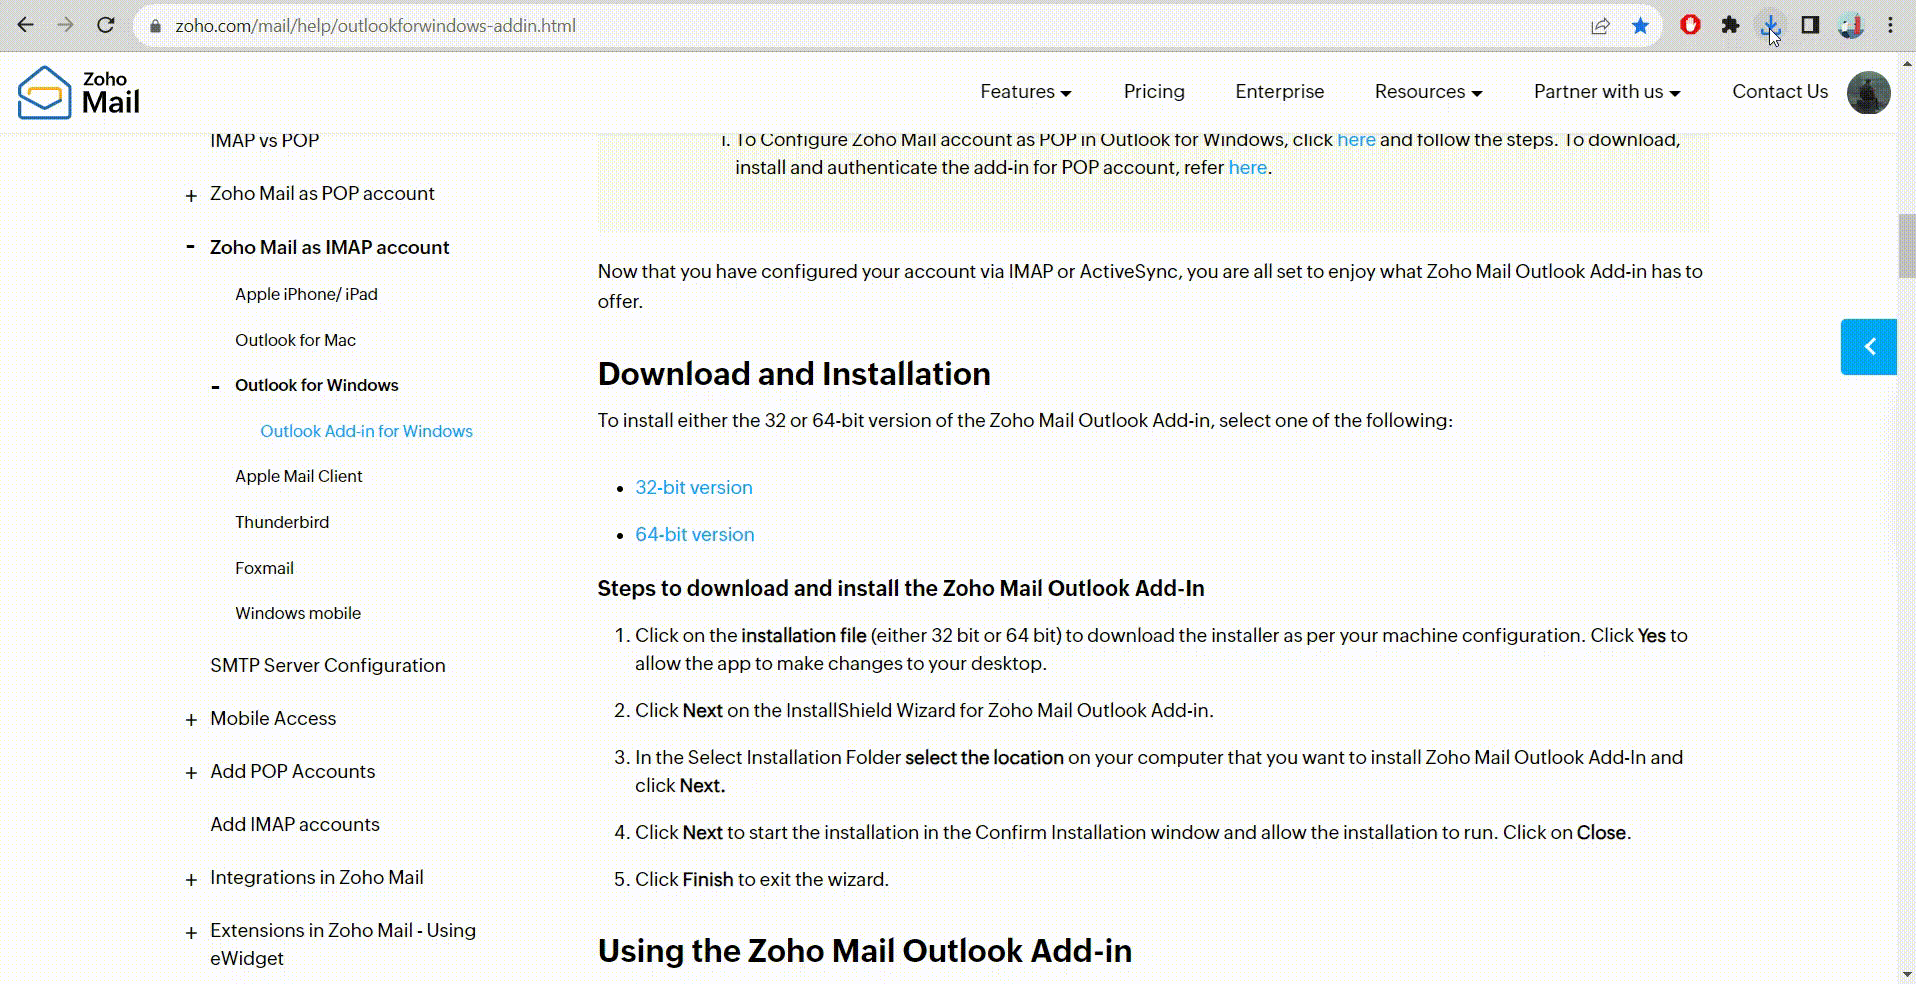Open the Chrome downloads icon
This screenshot has height=984, width=1916.
click(1770, 25)
